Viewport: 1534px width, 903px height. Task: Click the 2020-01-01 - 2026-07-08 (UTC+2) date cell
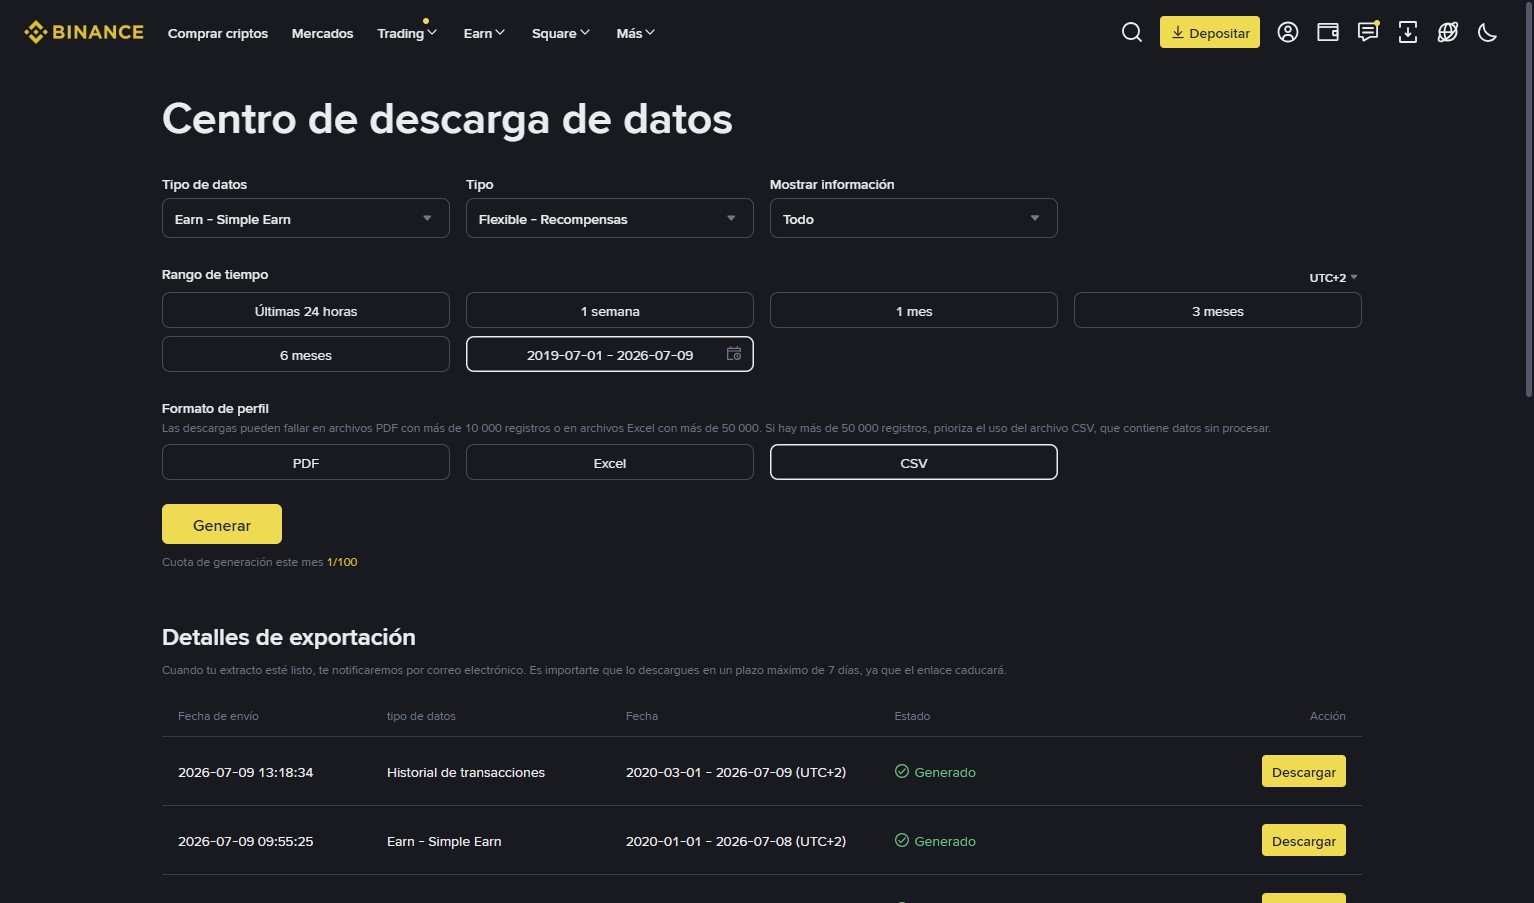click(736, 841)
